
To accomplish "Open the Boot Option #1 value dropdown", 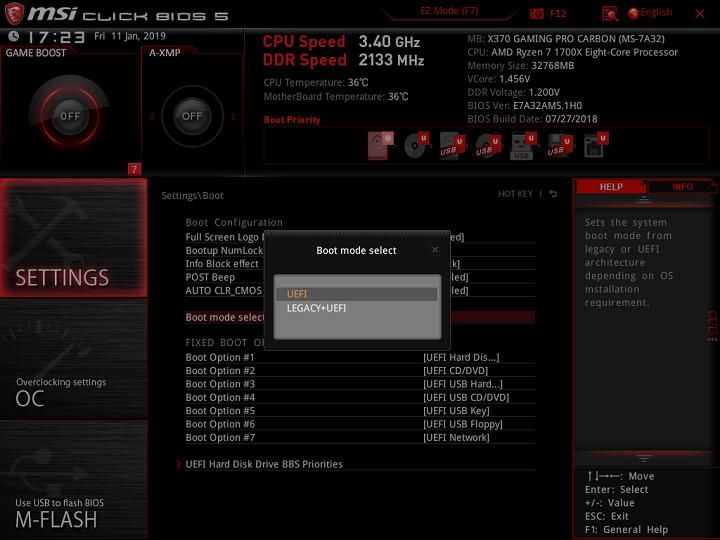I will point(461,357).
